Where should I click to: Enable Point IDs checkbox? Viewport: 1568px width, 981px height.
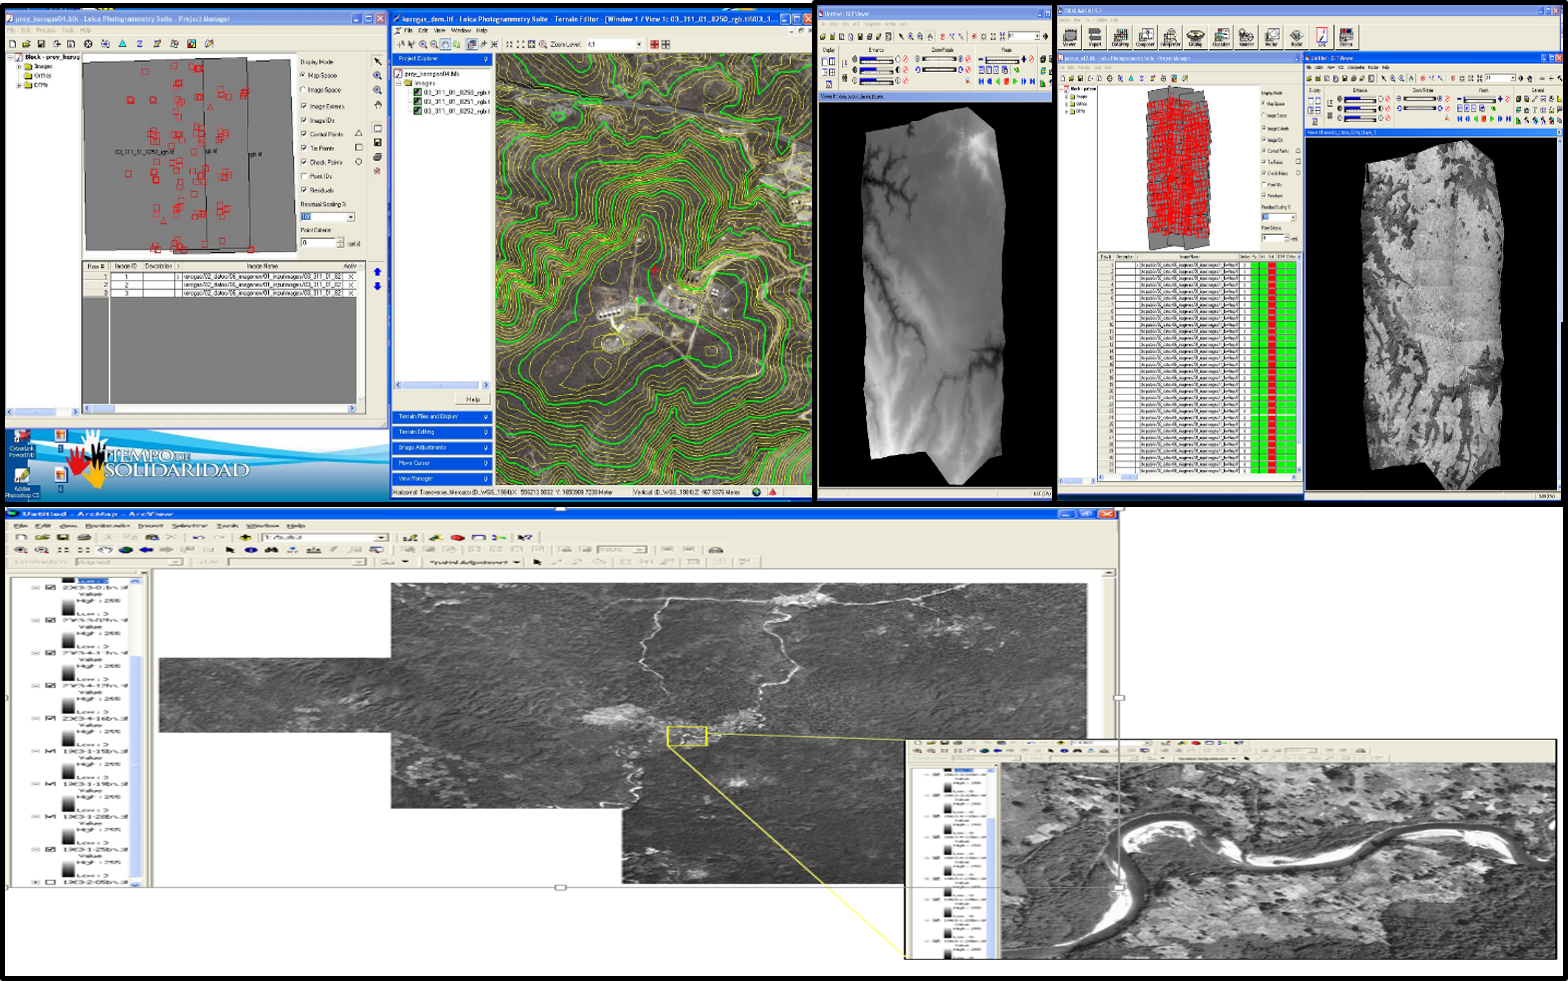pos(304,176)
